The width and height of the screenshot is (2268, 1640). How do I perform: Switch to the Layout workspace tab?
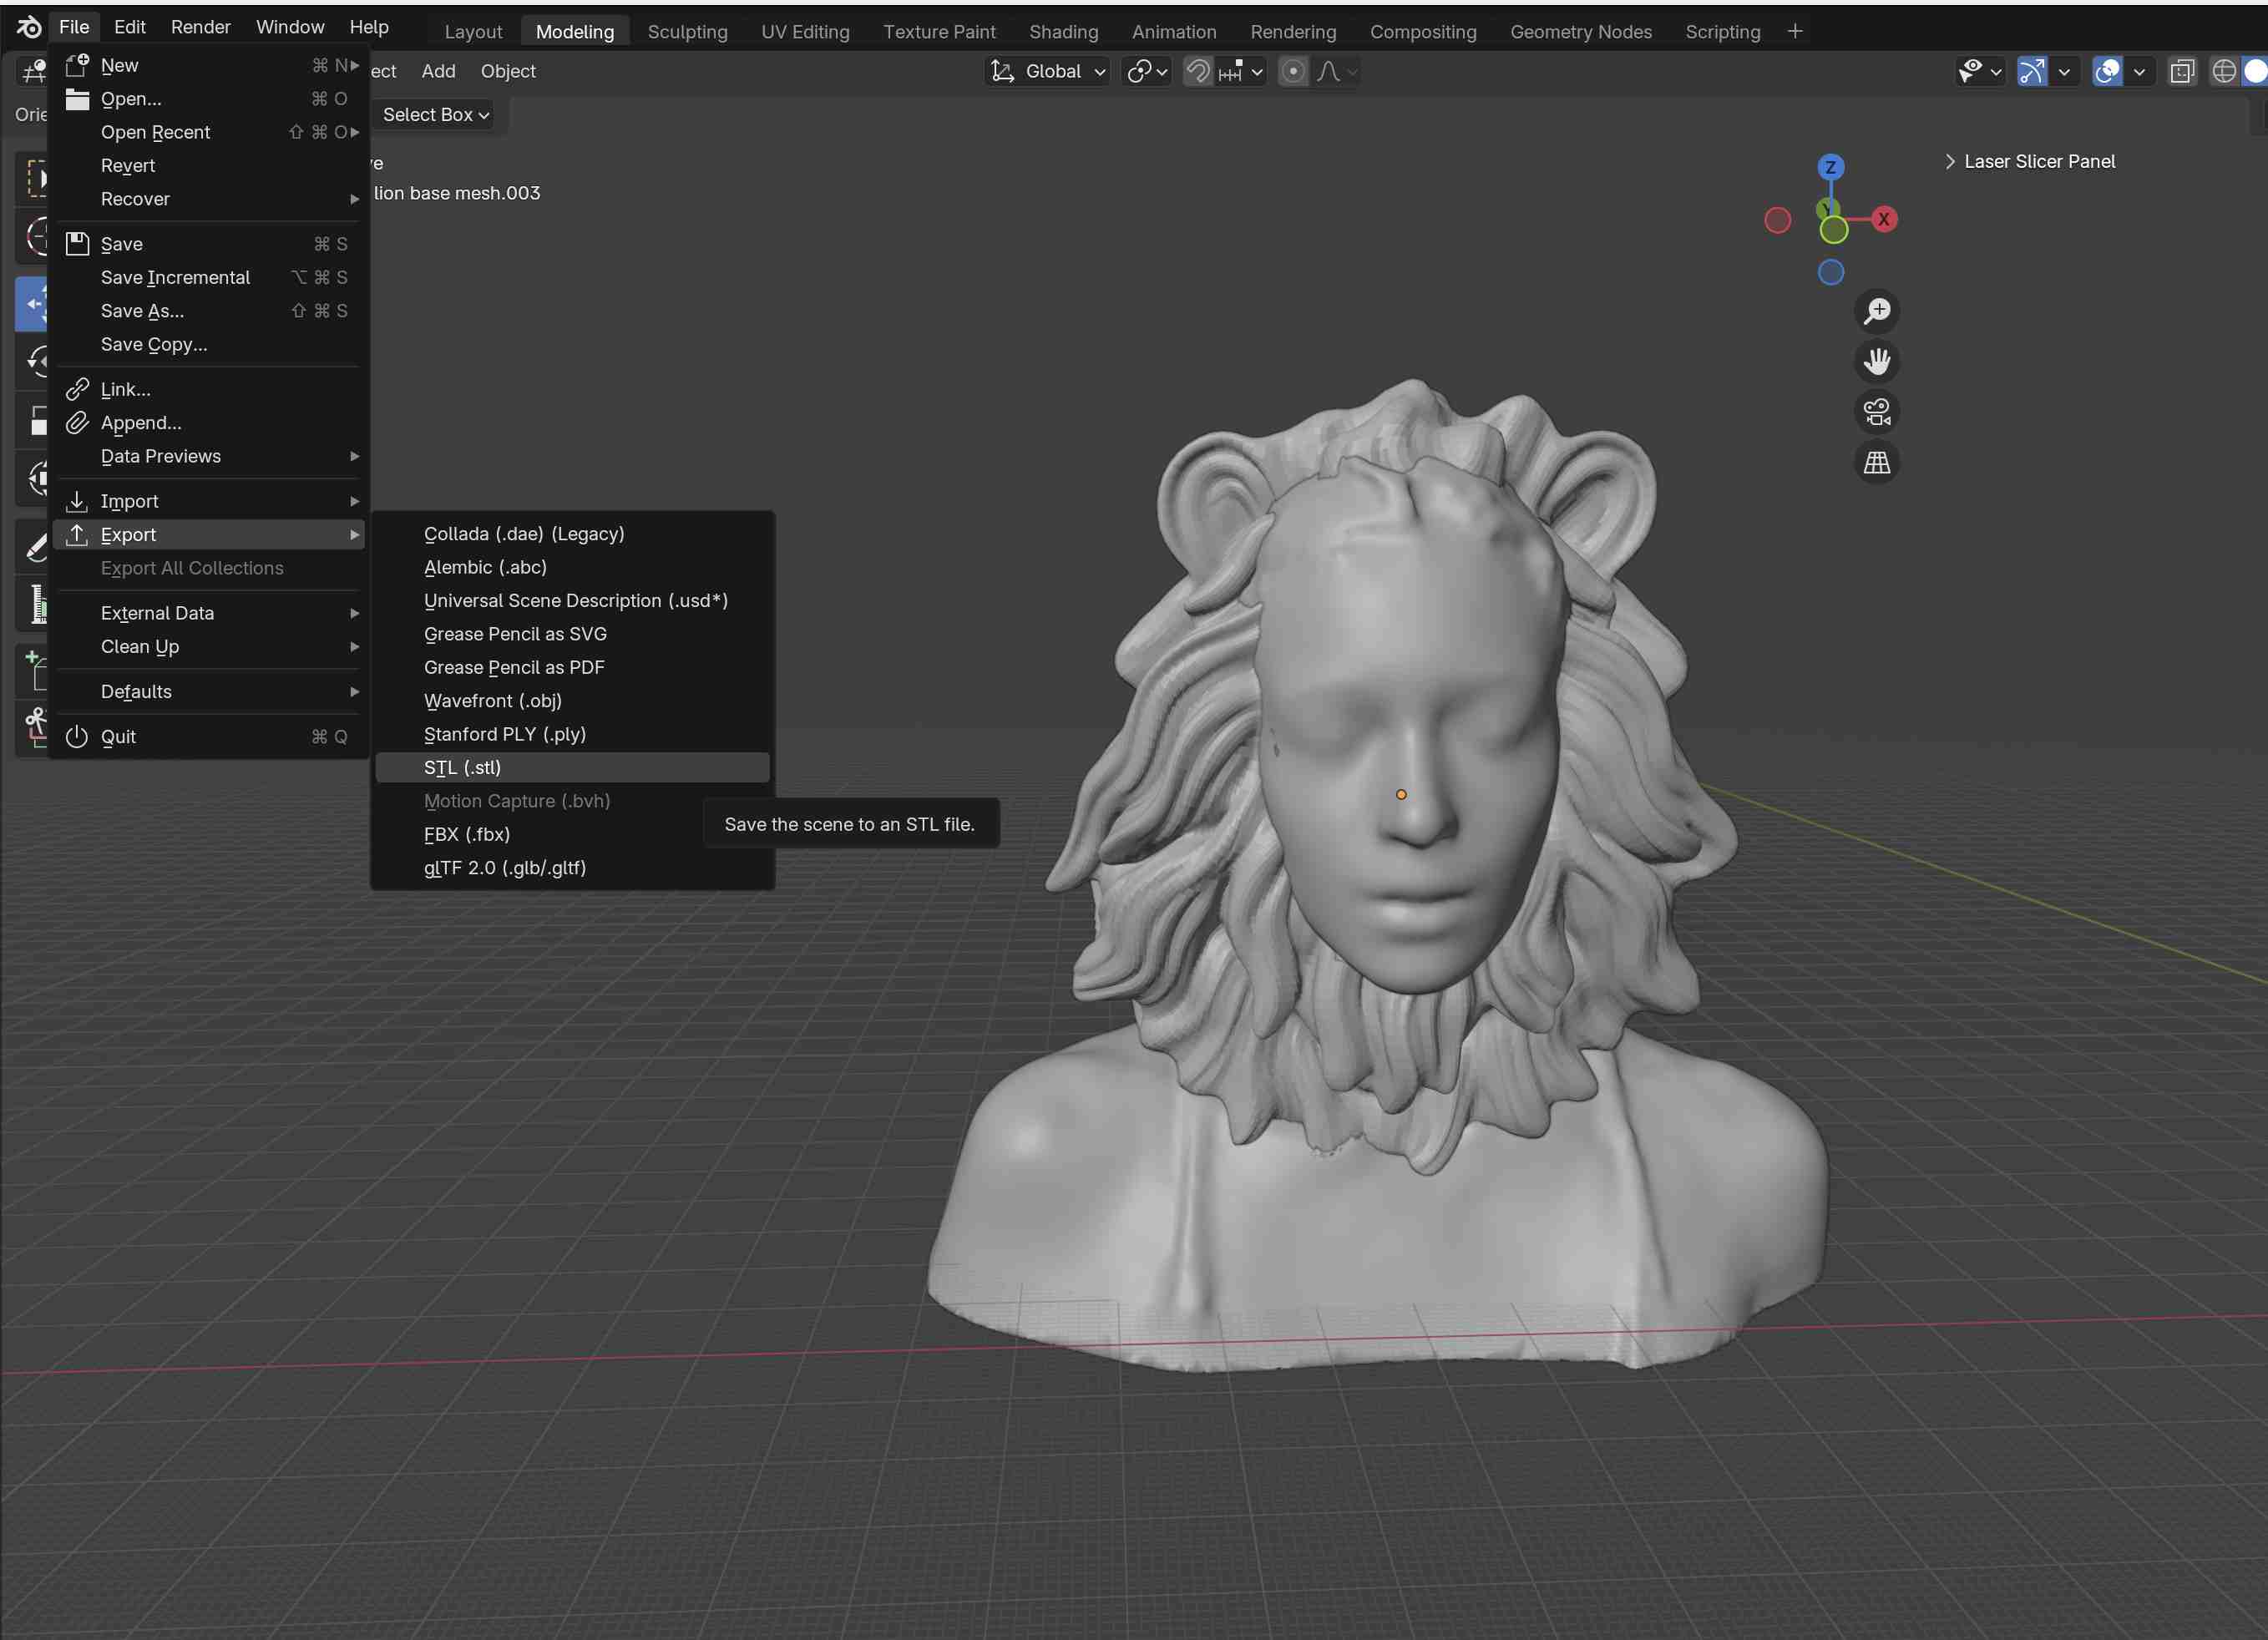[x=473, y=31]
